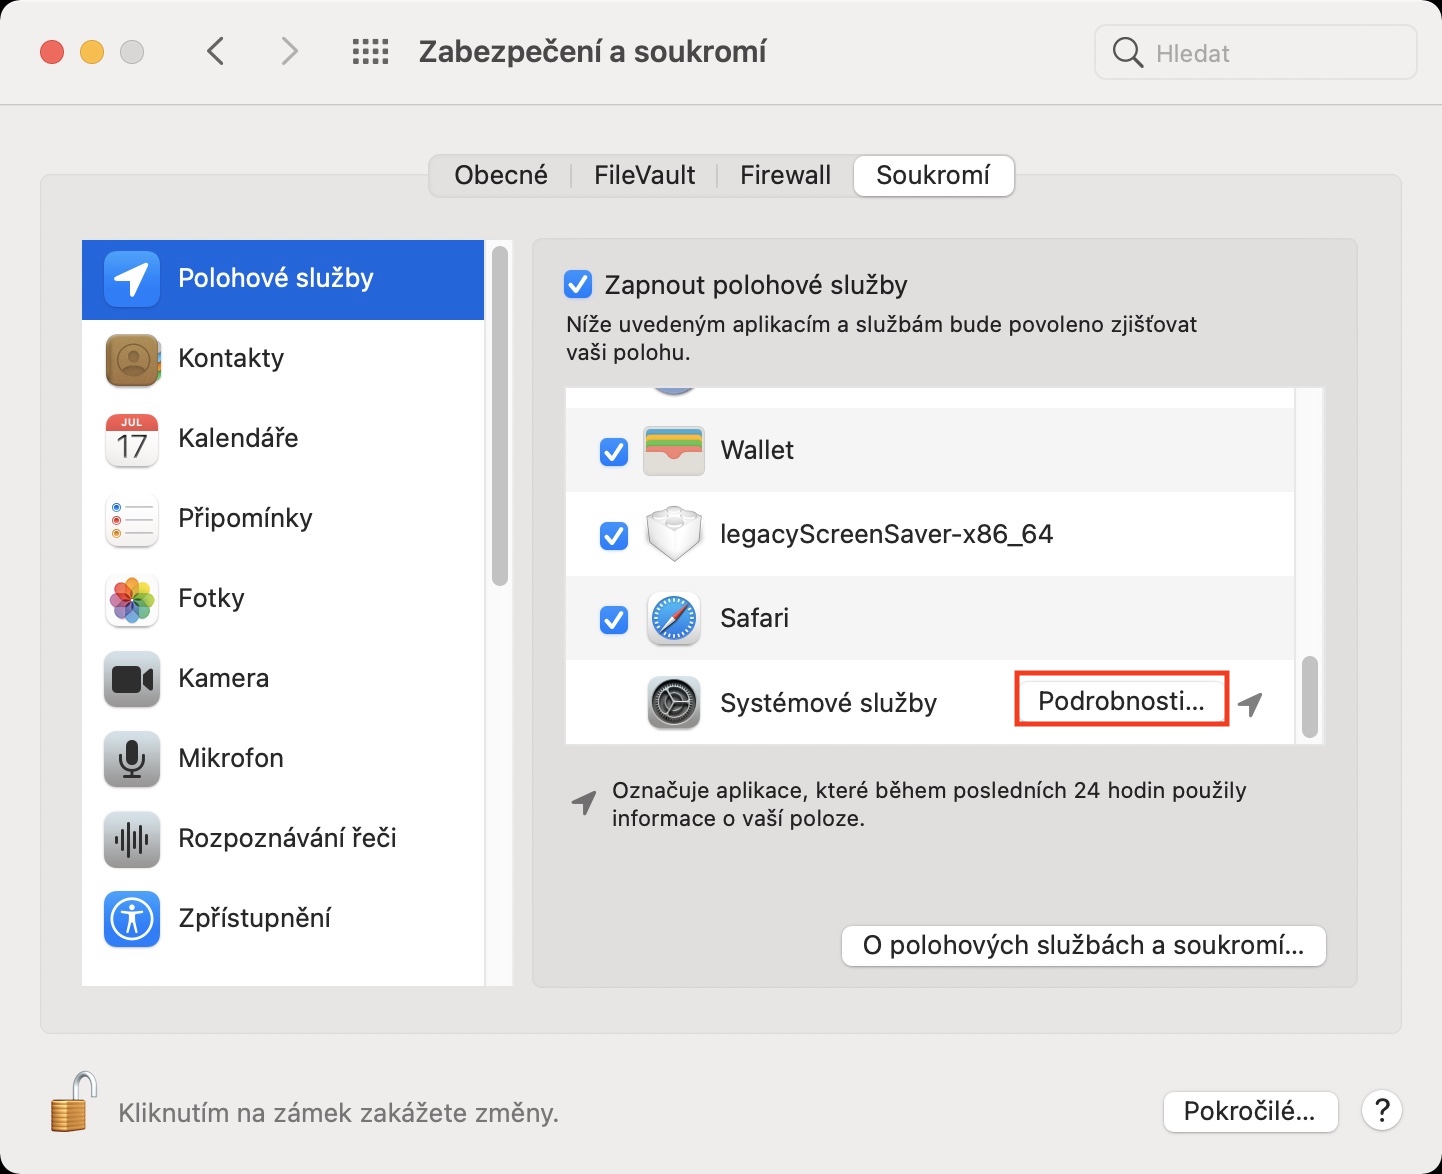The height and width of the screenshot is (1174, 1442).
Task: Select the Kamera camera icon
Action: pyautogui.click(x=132, y=679)
